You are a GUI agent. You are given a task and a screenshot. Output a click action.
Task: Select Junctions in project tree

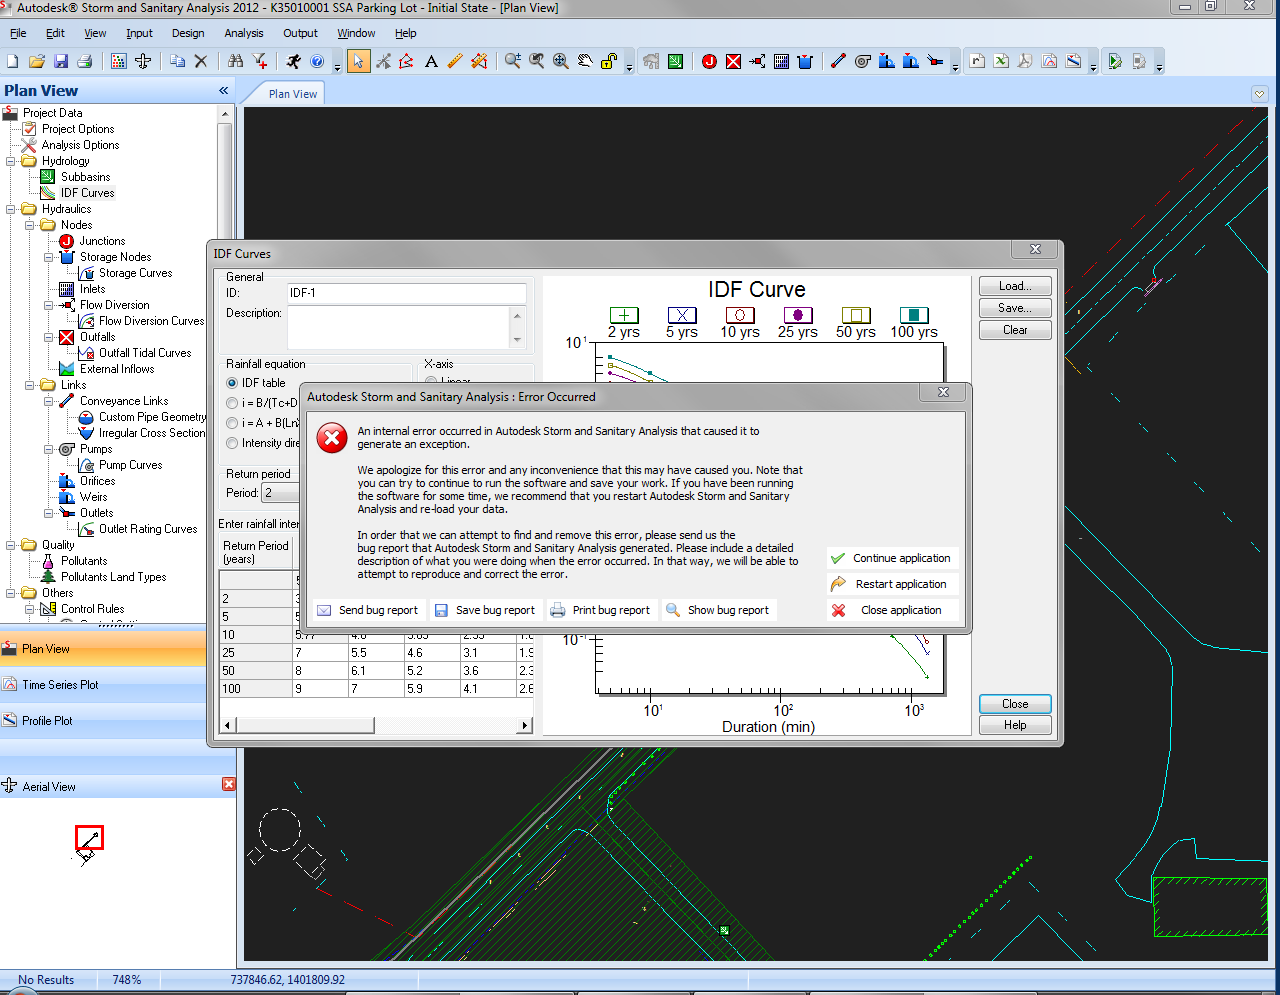pos(102,241)
